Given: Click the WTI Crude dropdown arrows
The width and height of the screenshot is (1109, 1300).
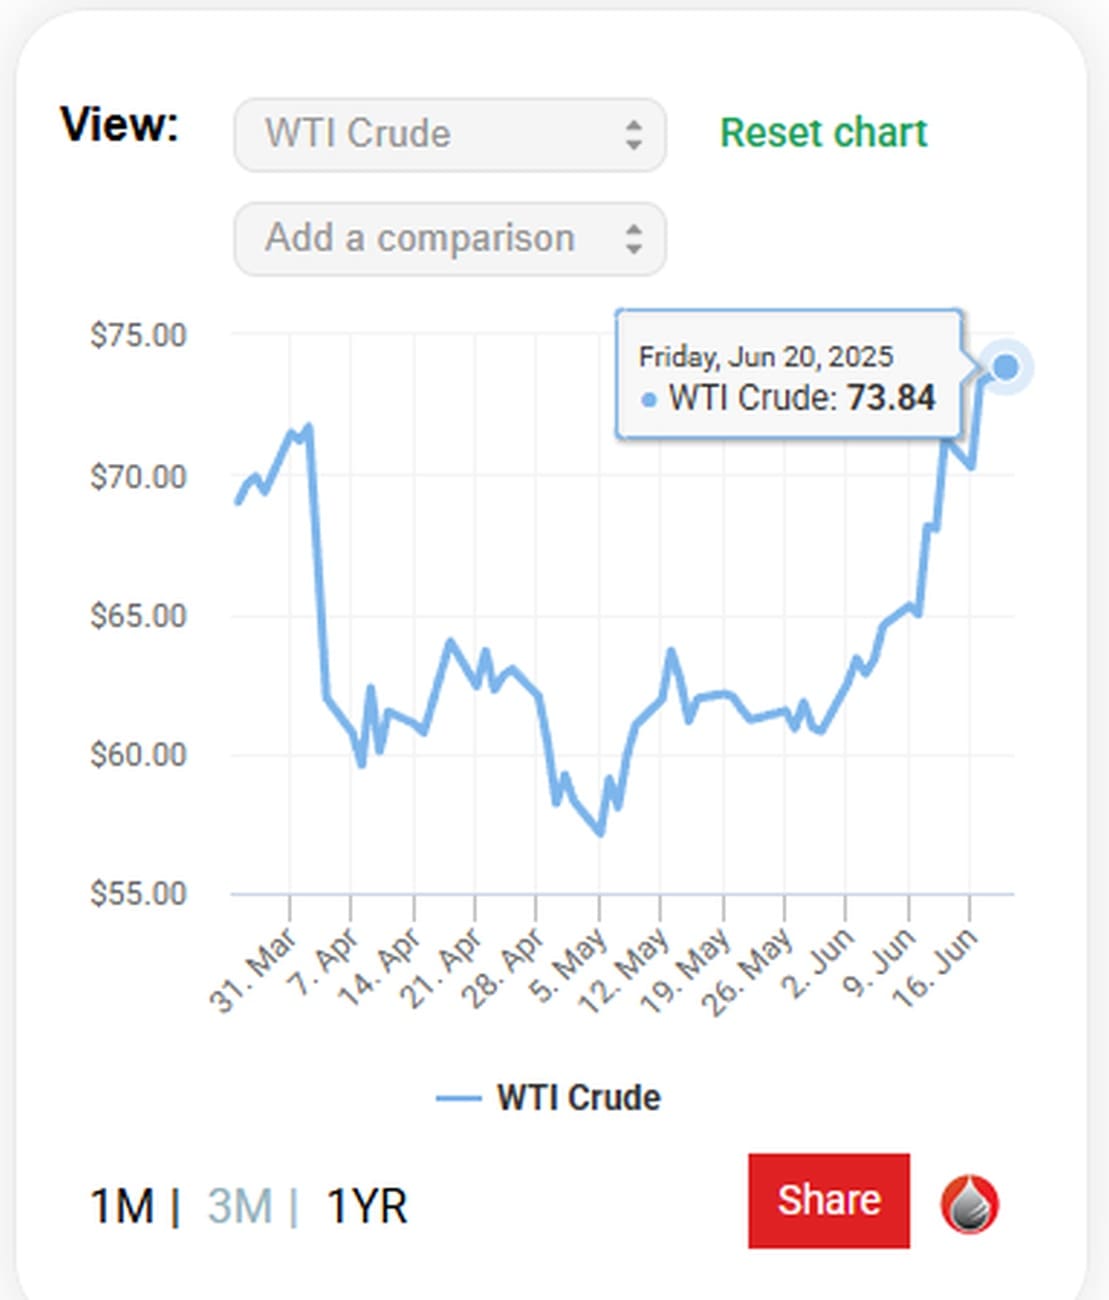Looking at the screenshot, I should pos(633,134).
